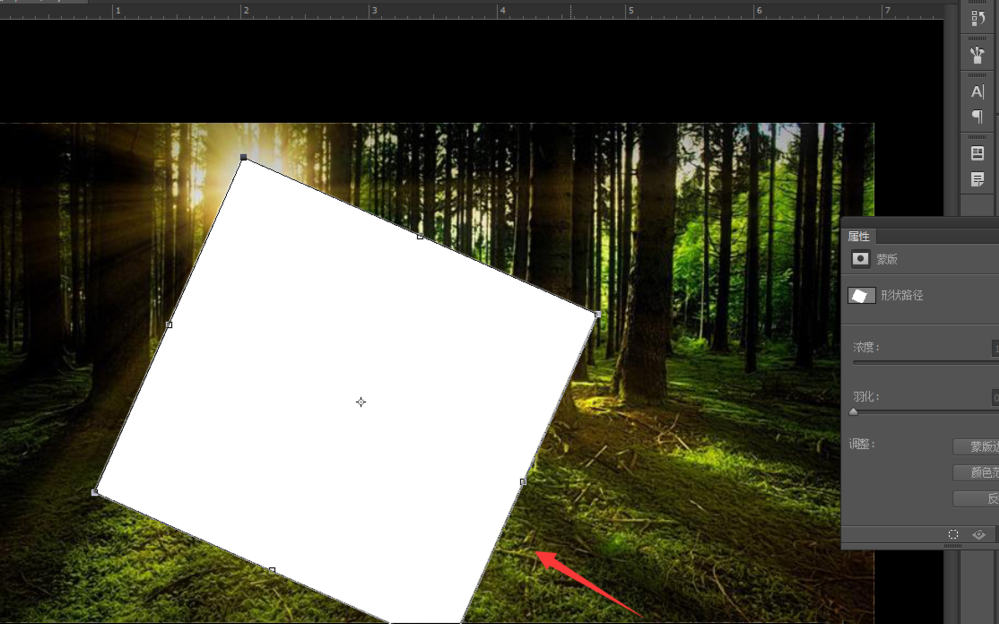
Task: Click the upper-left edge midpoint handle
Action: 169,324
